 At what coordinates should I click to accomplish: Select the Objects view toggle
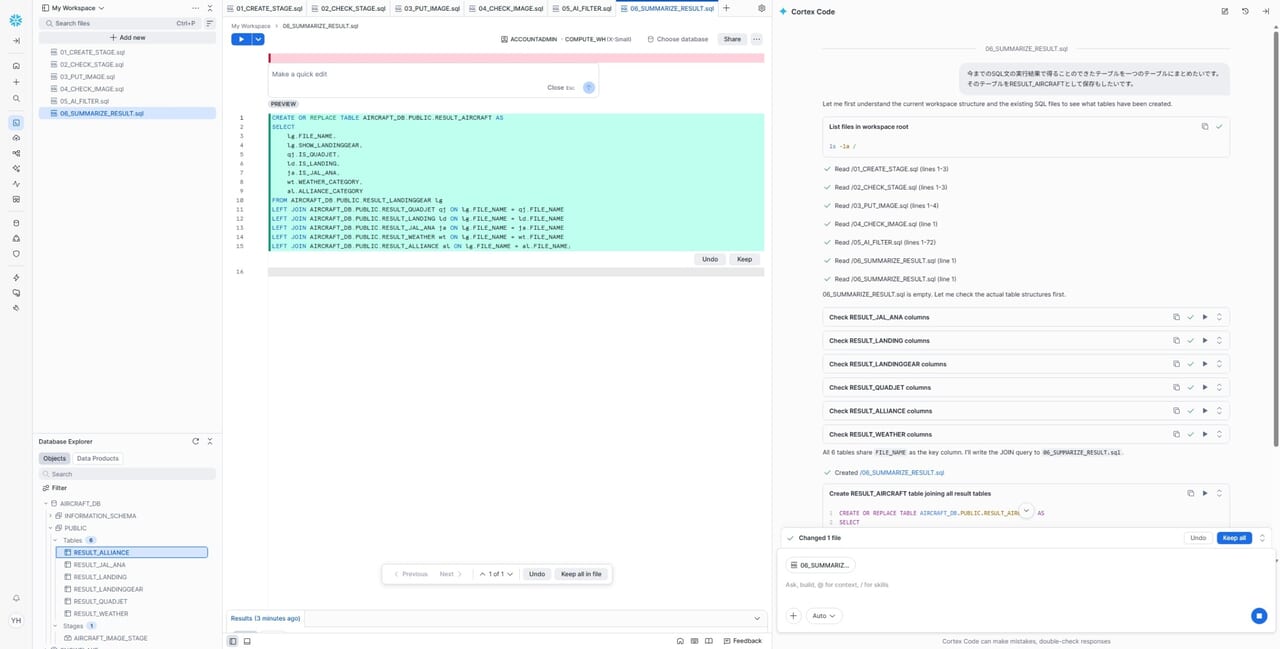(x=54, y=458)
